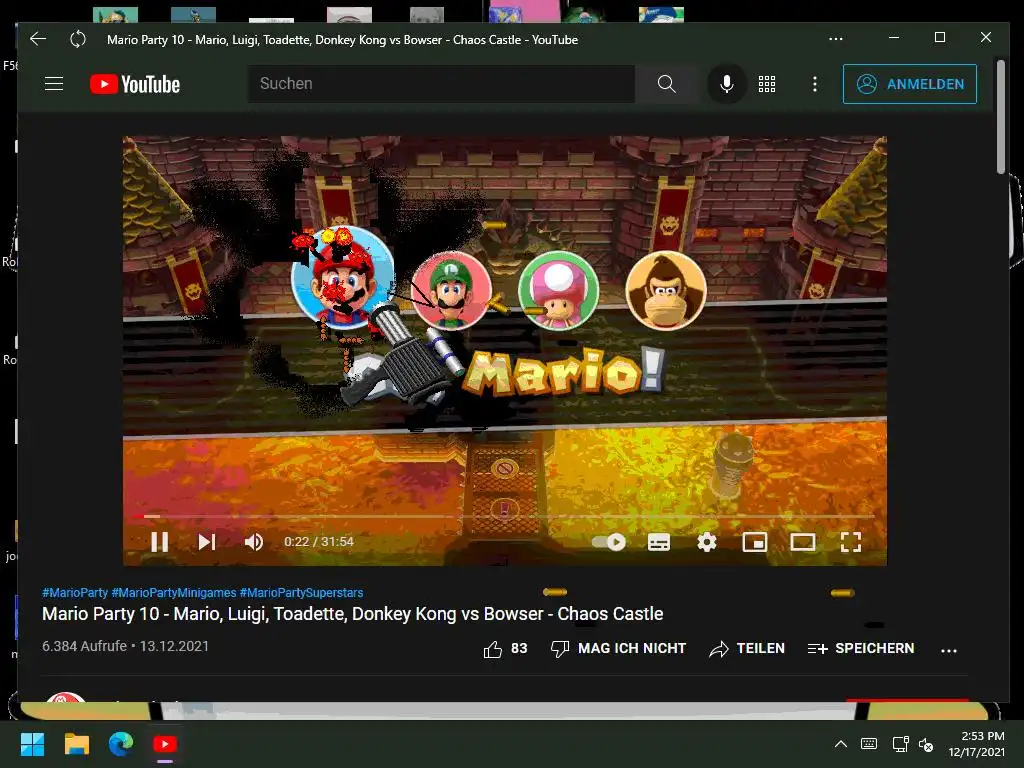Enable miniplayer mode

pyautogui.click(x=755, y=542)
